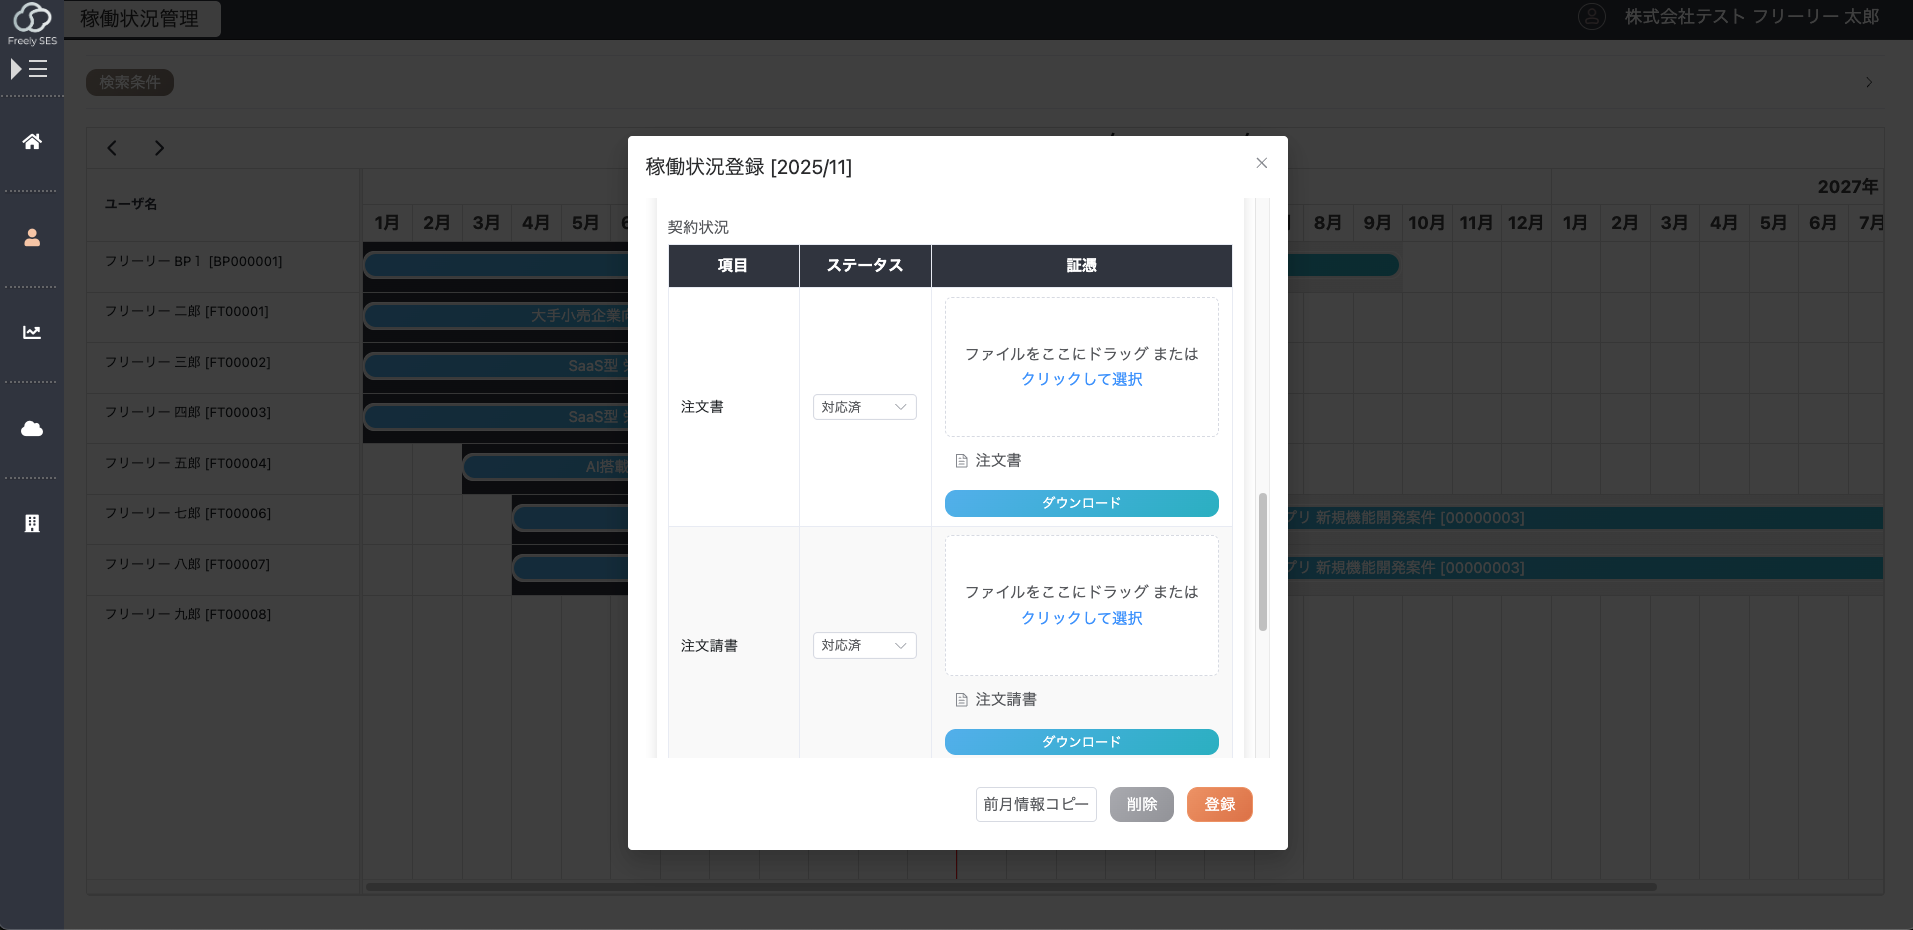1913x930 pixels.
Task: Open the 対応済 dropdown for 注文請書
Action: point(863,645)
